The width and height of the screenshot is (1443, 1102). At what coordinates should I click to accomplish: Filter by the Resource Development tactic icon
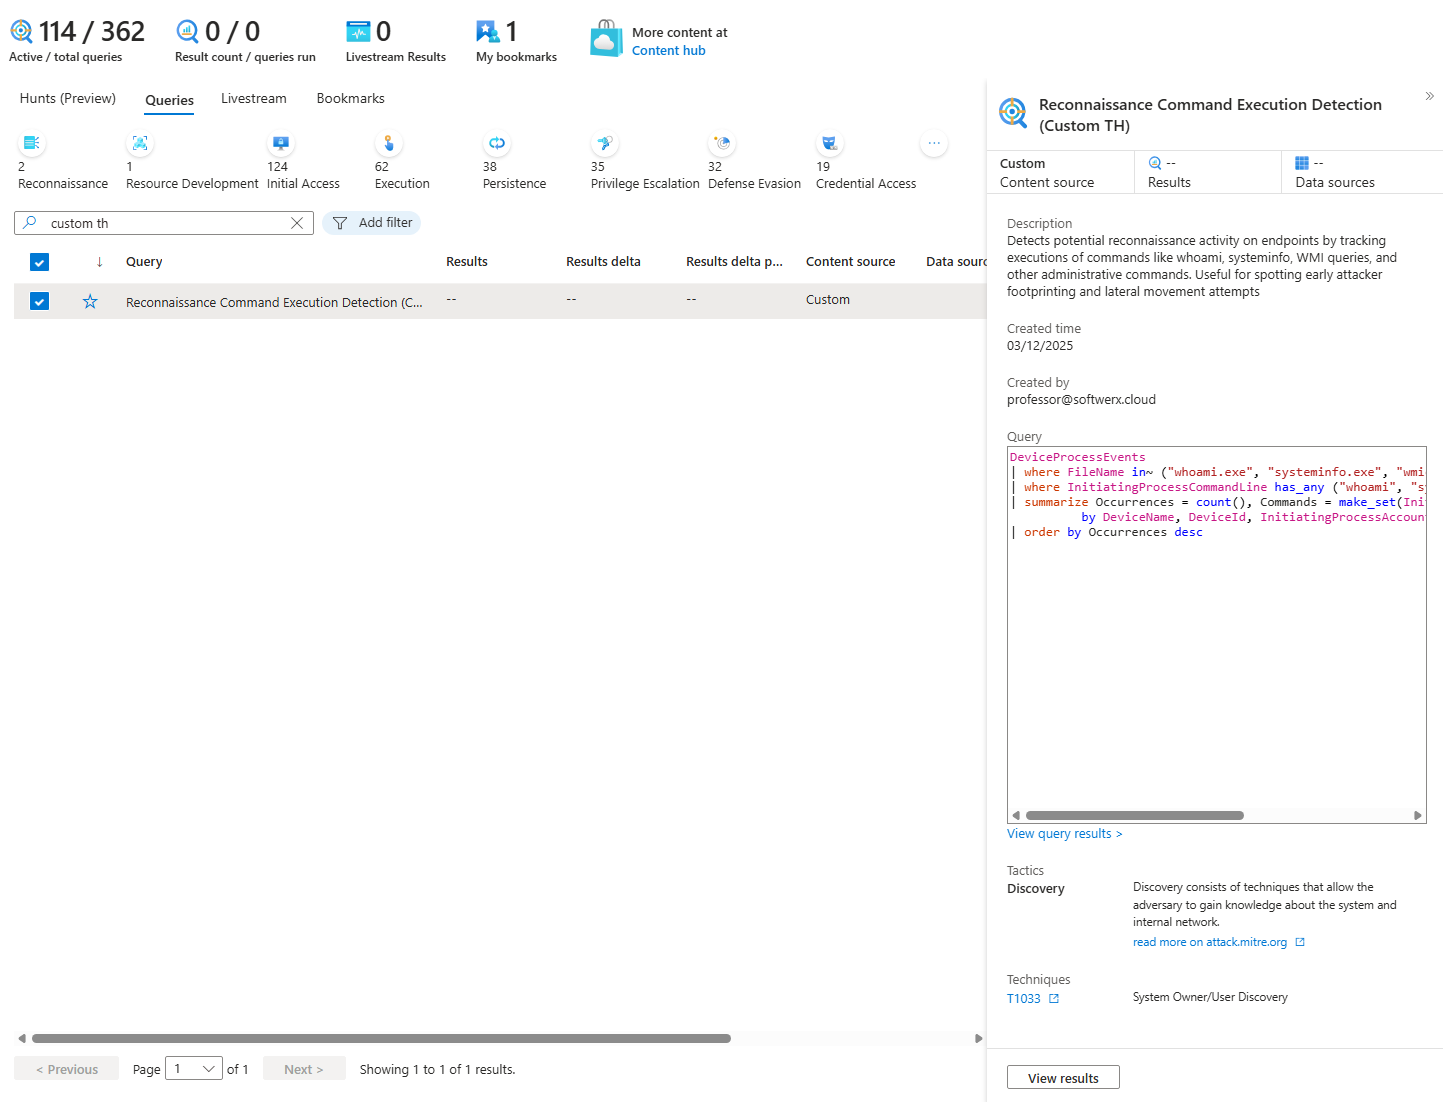pos(140,143)
